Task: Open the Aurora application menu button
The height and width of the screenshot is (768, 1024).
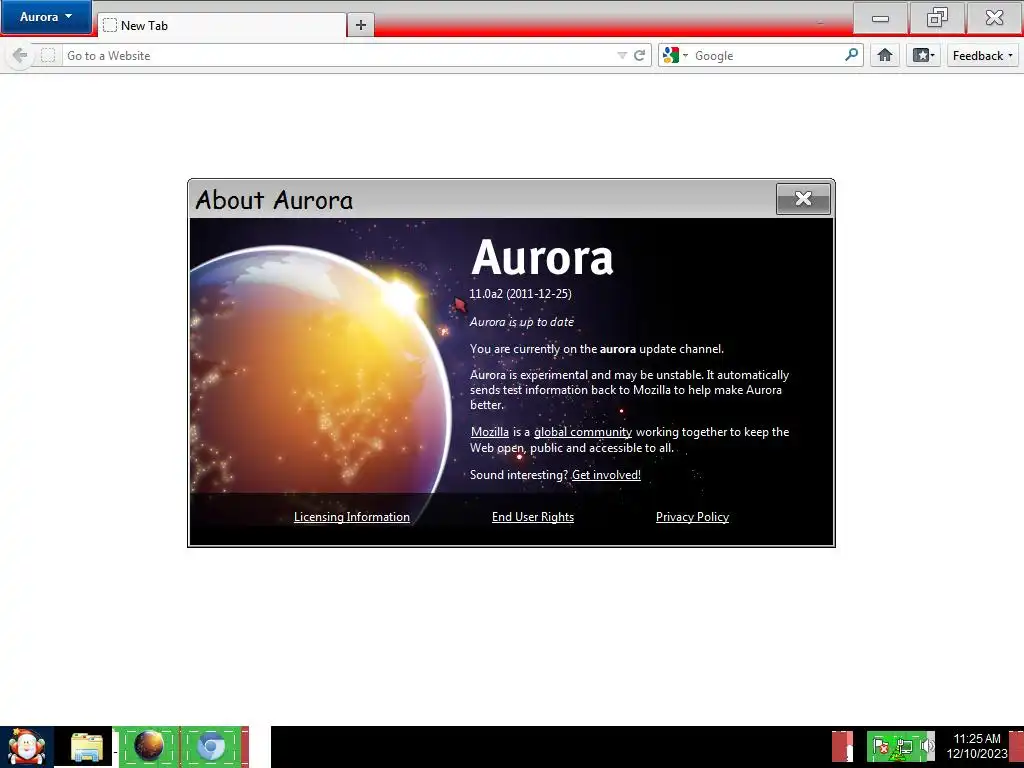Action: click(46, 17)
